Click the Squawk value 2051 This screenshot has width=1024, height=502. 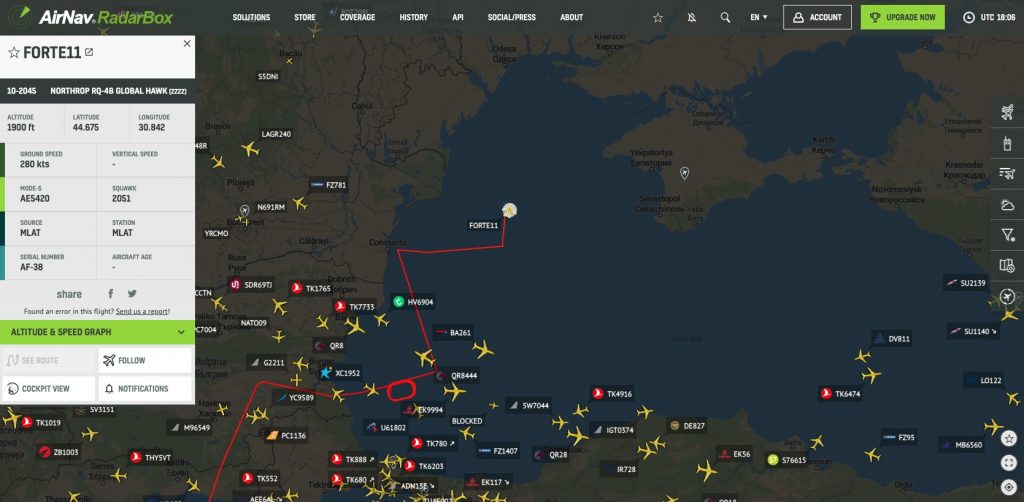pyautogui.click(x=121, y=198)
